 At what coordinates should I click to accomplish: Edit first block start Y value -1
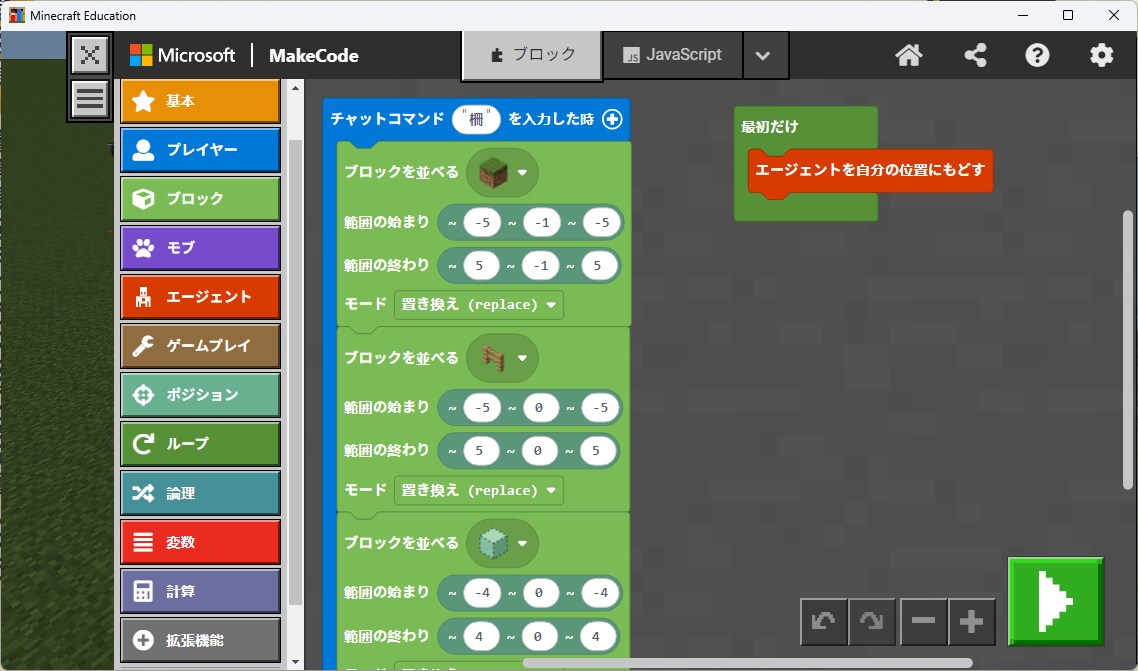tap(542, 223)
